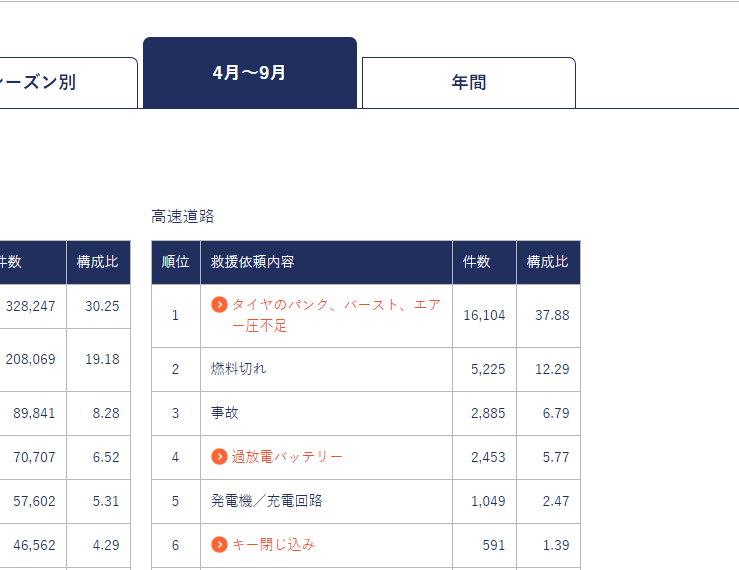
Task: Click the 発電機／充電回路 entry
Action: pos(267,501)
